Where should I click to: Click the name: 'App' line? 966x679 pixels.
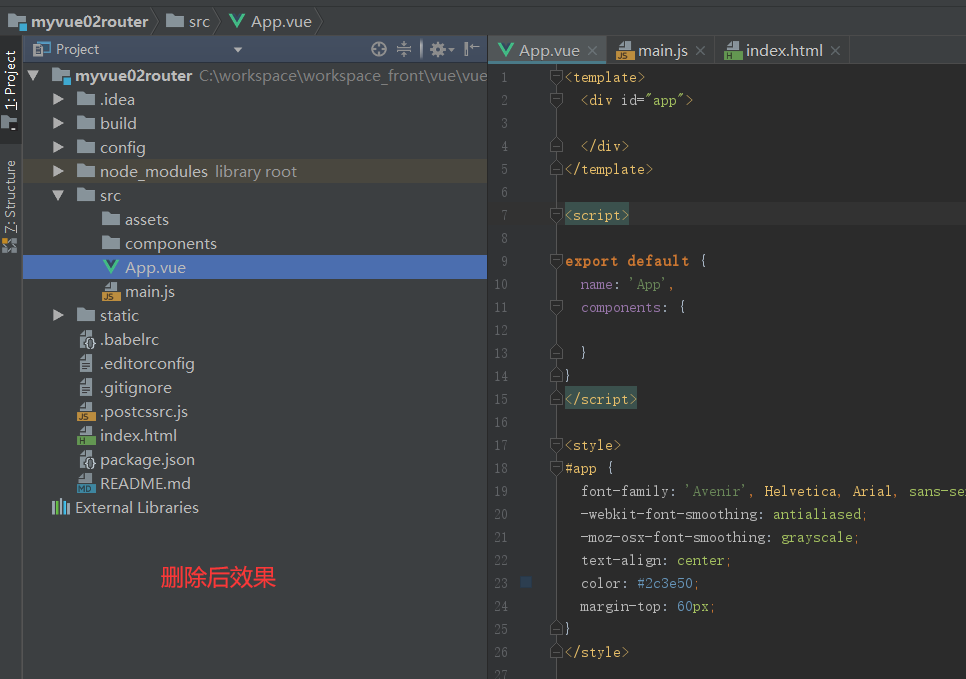pyautogui.click(x=627, y=284)
